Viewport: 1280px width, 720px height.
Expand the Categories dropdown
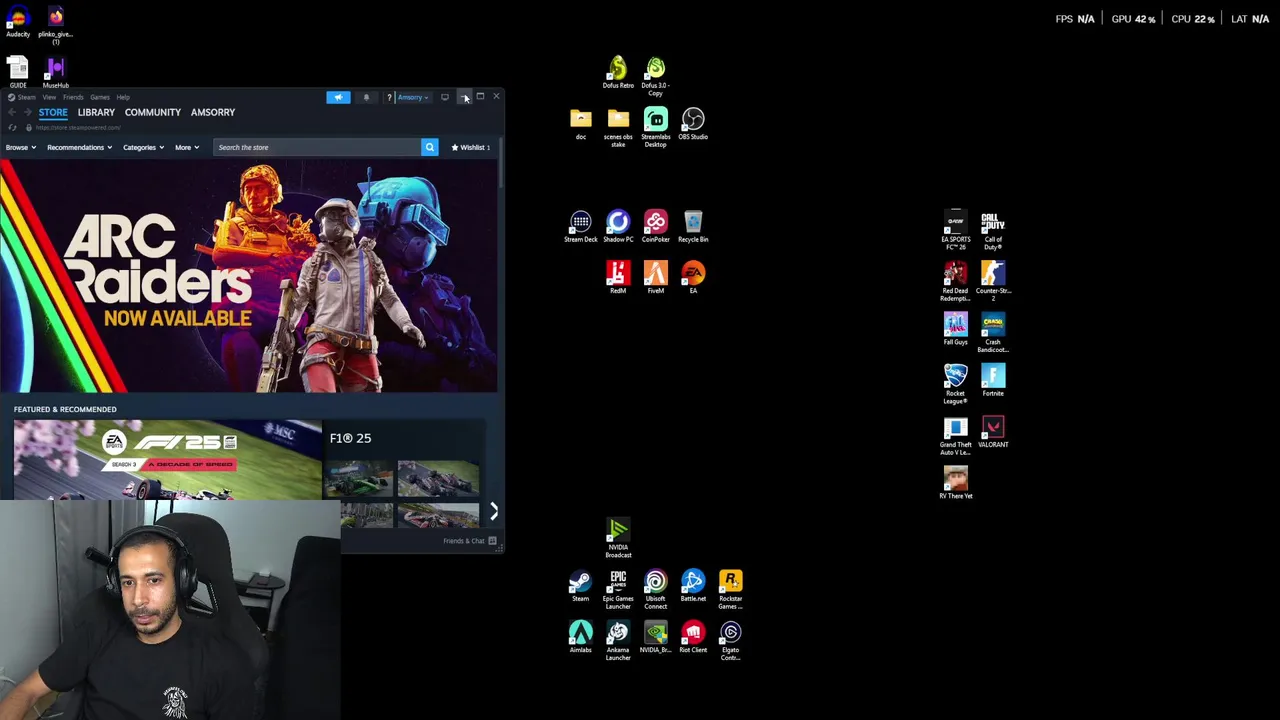click(143, 147)
